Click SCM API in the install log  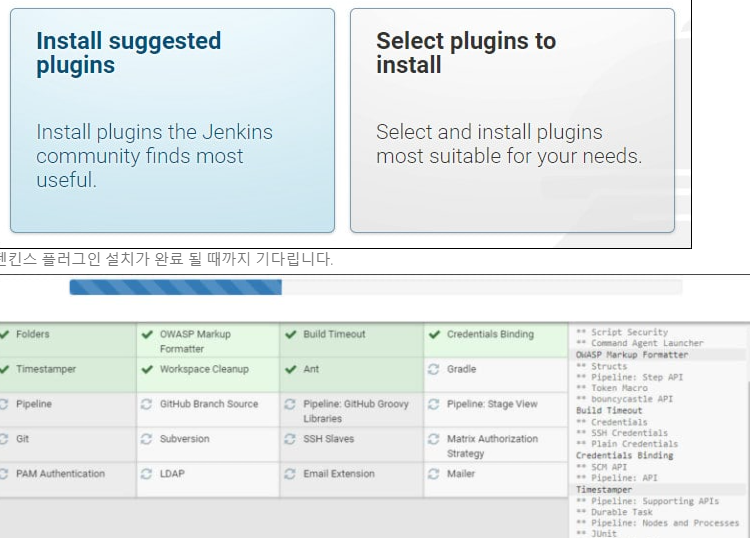pyautogui.click(x=609, y=467)
